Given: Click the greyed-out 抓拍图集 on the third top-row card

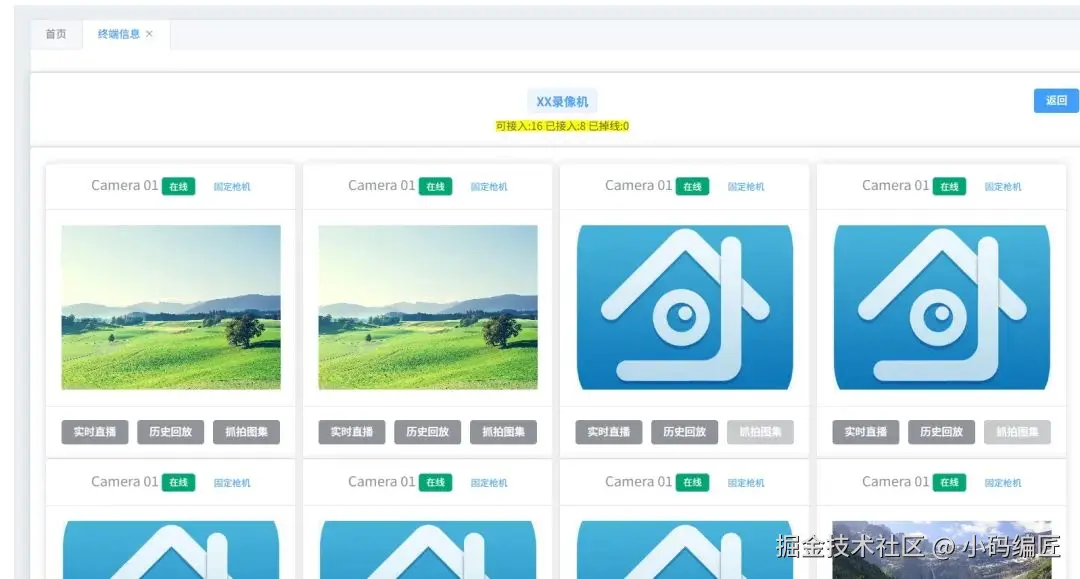Looking at the screenshot, I should pos(760,432).
